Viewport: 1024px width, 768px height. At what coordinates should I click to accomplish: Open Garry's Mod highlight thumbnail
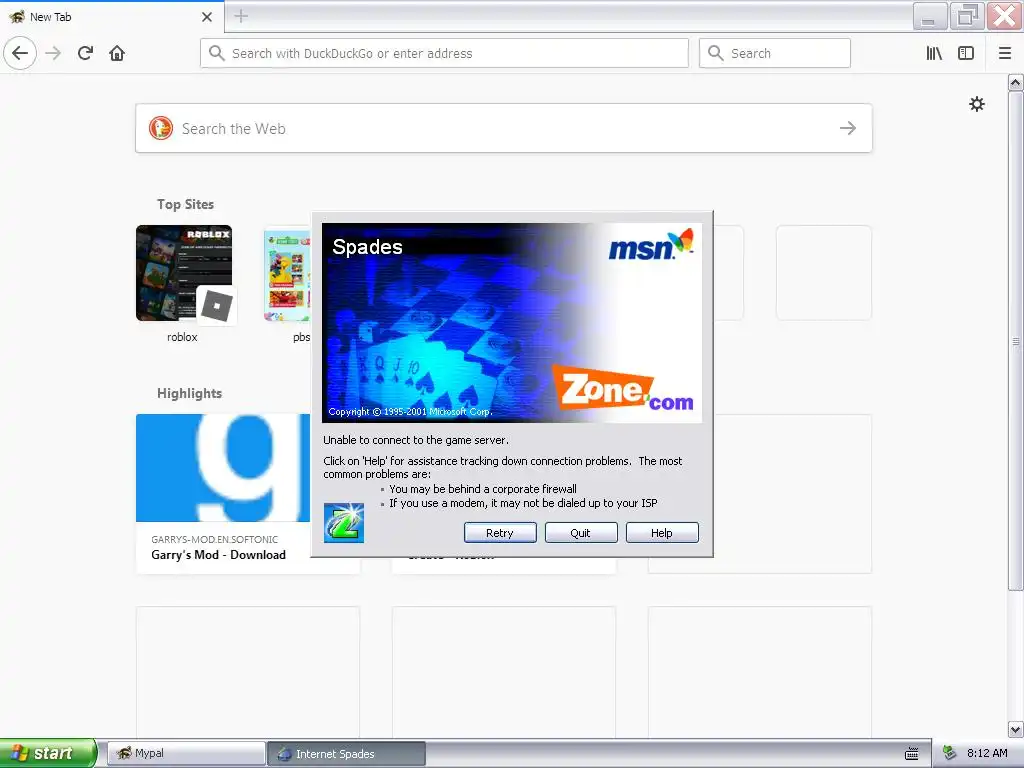223,468
